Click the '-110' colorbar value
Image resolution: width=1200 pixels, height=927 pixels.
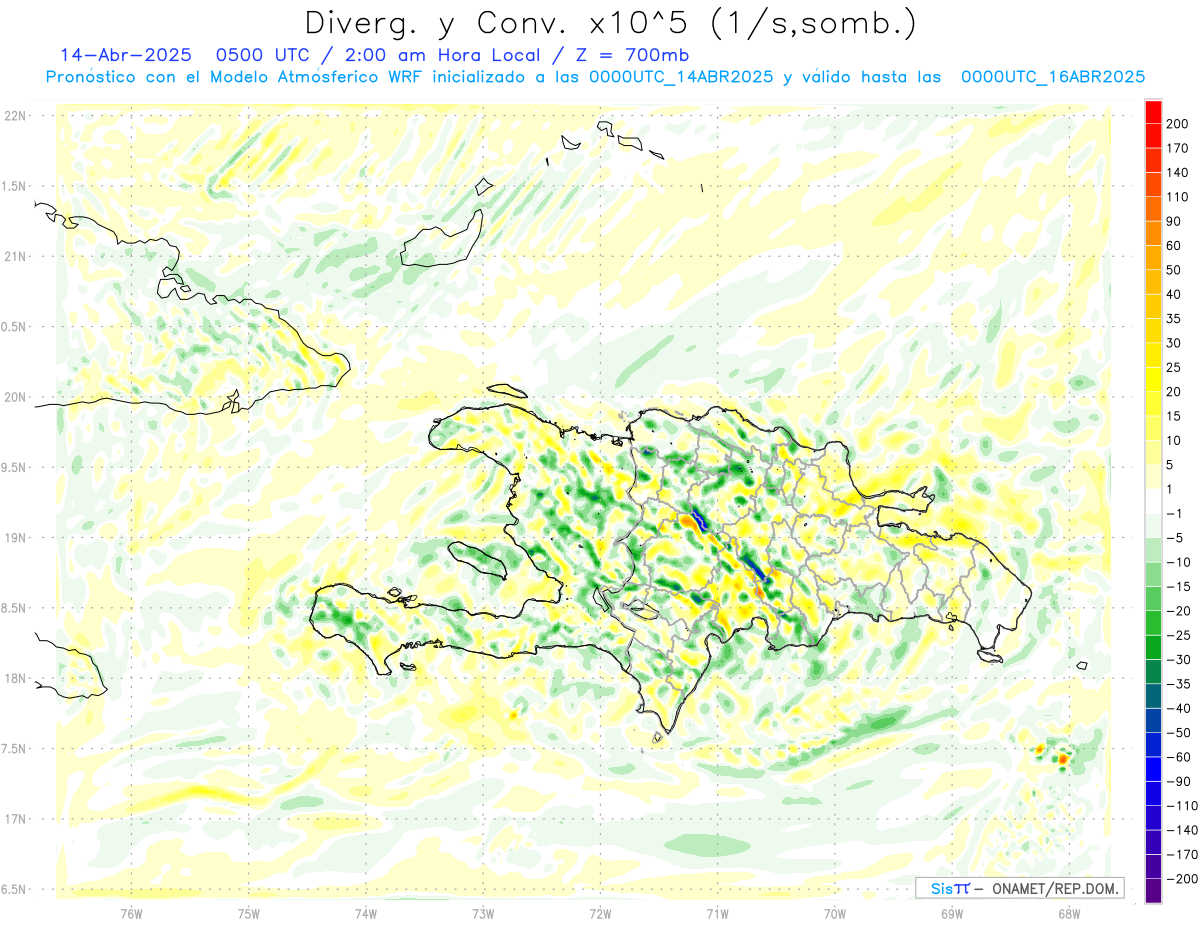coord(1180,806)
